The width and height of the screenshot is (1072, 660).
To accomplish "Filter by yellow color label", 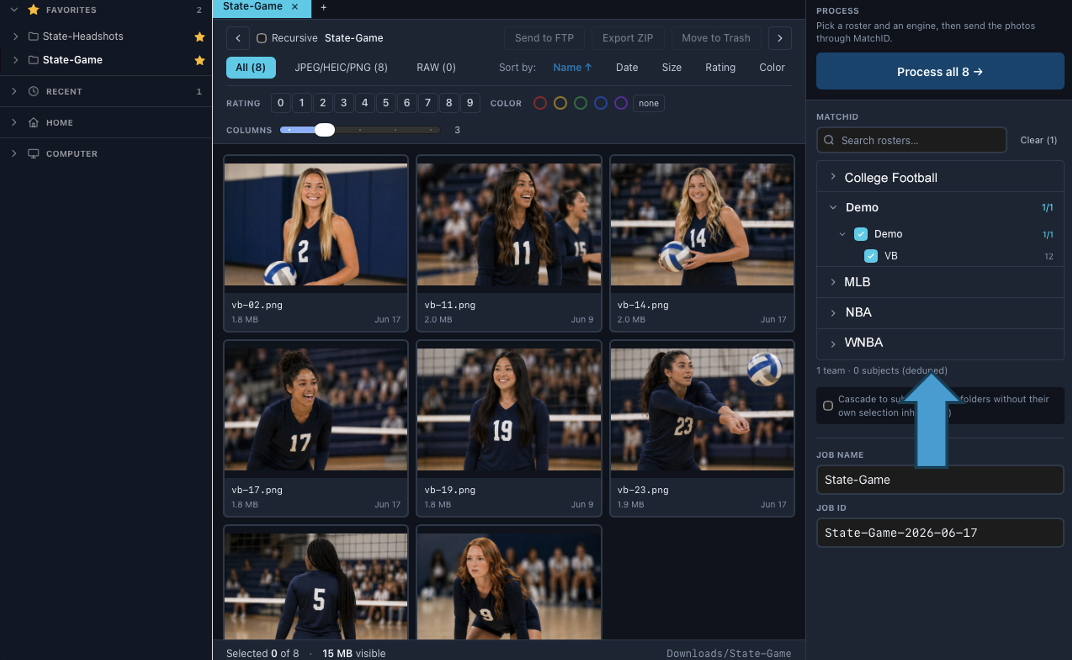I will 560,103.
